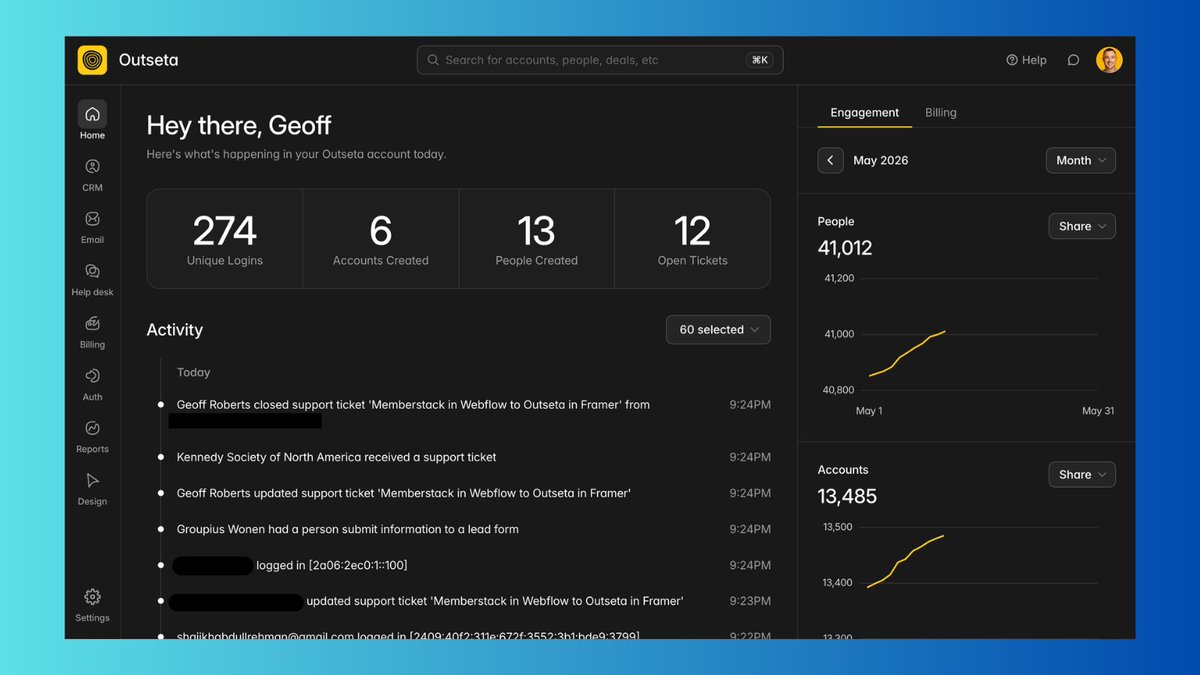Open the user profile avatar
Image resolution: width=1200 pixels, height=675 pixels.
pos(1109,60)
